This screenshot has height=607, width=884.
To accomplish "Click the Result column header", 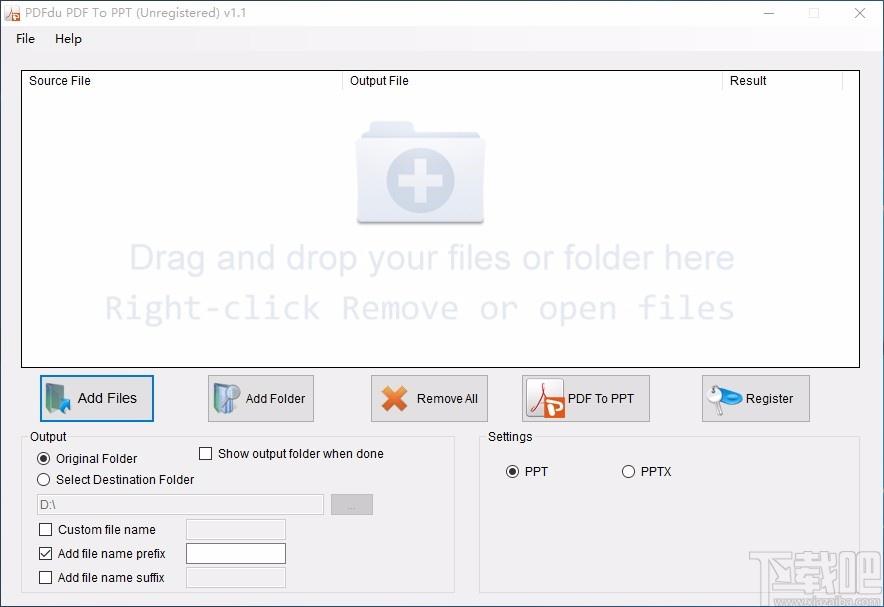I will 783,81.
